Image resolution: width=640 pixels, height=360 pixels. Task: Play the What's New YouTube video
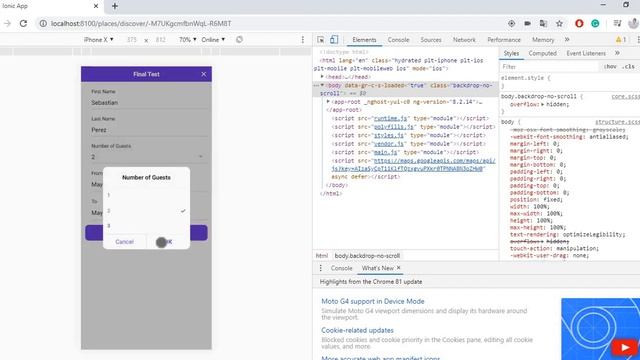[624, 347]
